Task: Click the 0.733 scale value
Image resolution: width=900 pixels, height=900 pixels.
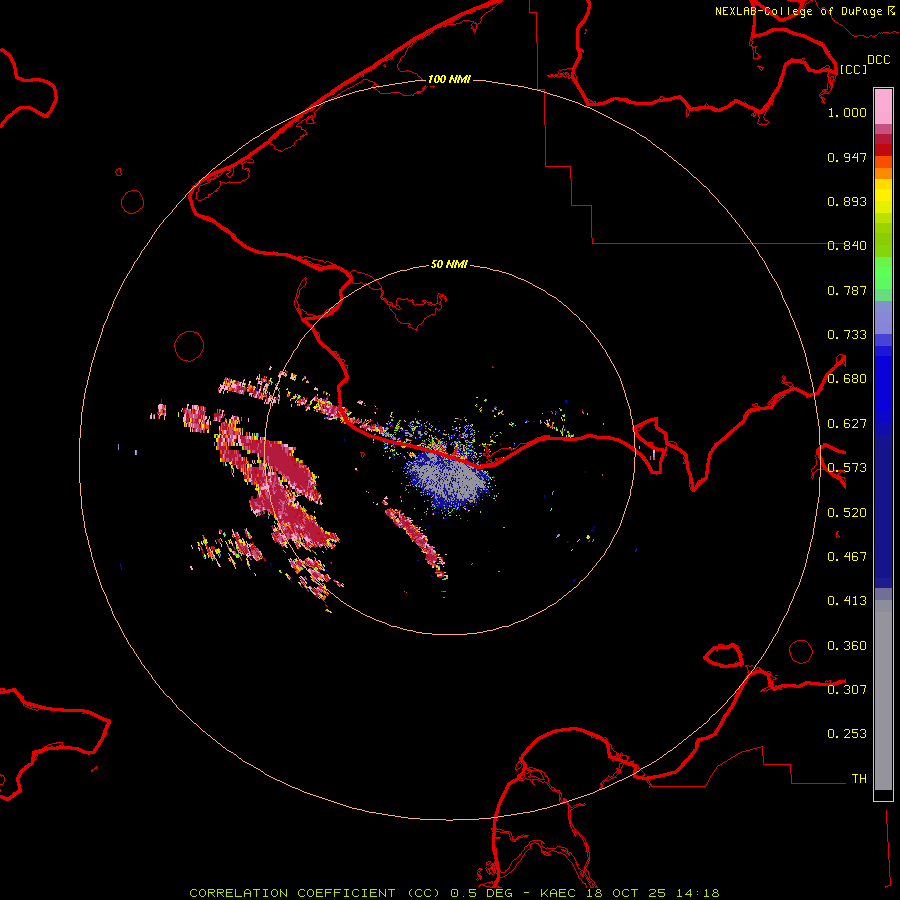Action: click(x=847, y=335)
